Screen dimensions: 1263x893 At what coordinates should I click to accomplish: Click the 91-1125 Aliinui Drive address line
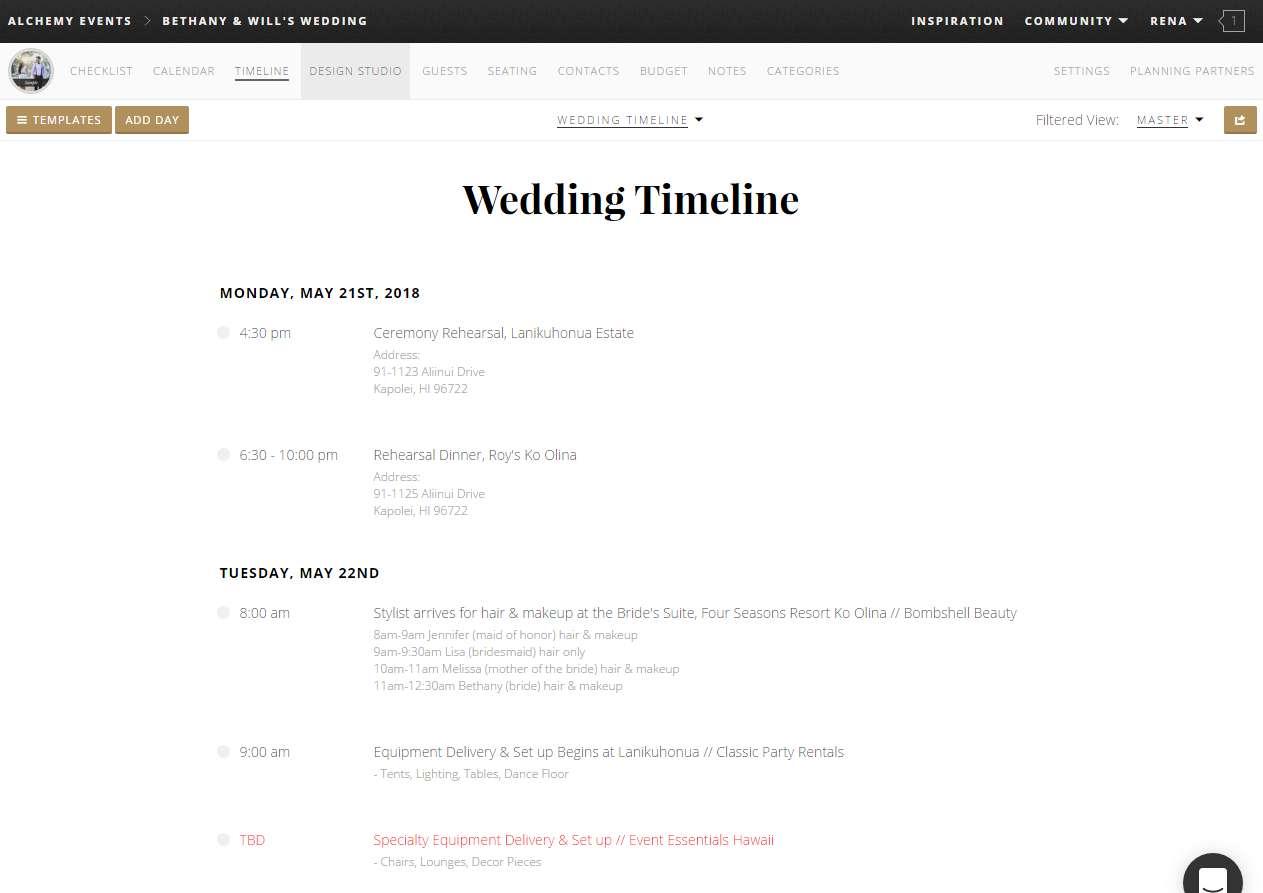pyautogui.click(x=429, y=494)
